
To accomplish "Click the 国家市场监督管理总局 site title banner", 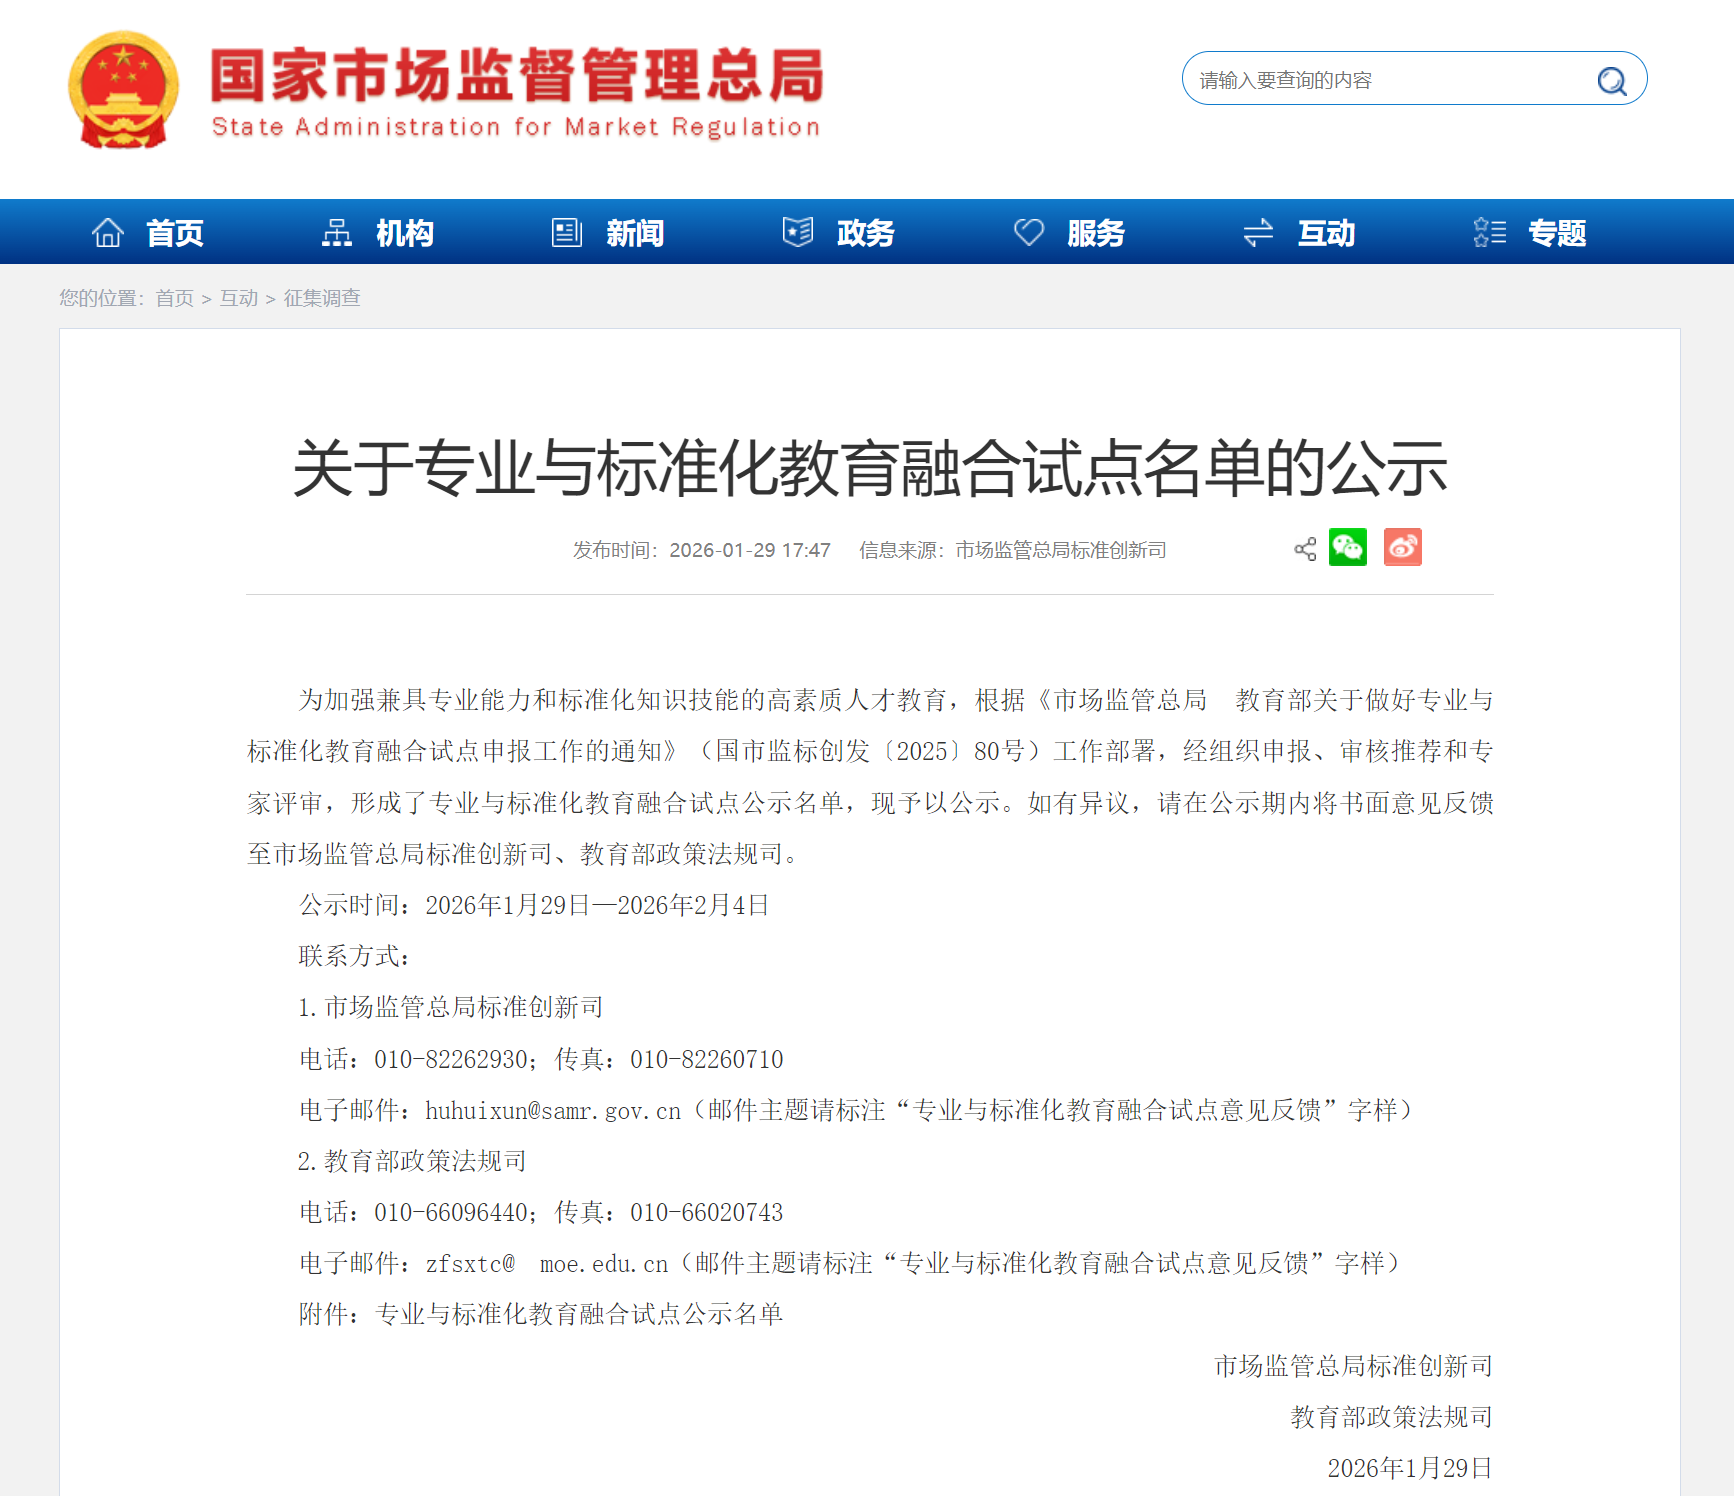I will click(x=516, y=90).
